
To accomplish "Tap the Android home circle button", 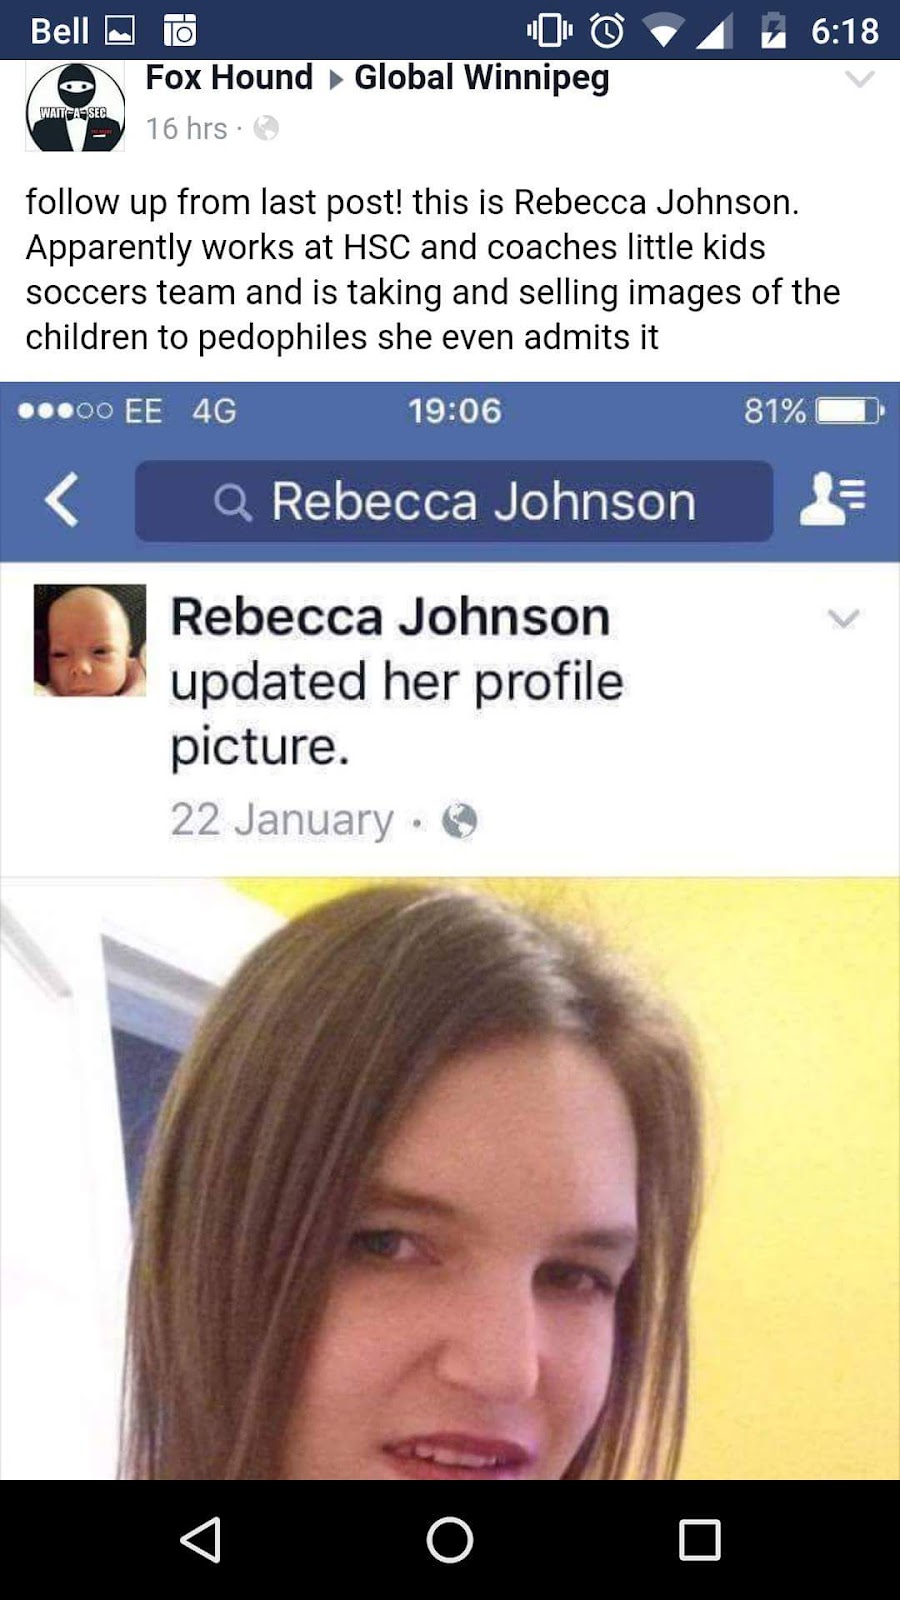I will pos(450,1540).
